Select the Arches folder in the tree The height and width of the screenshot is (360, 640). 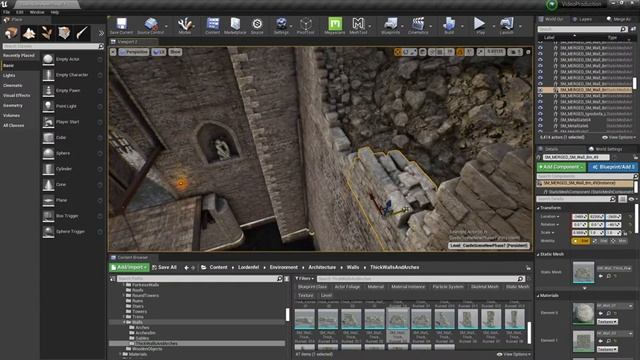pos(142,328)
